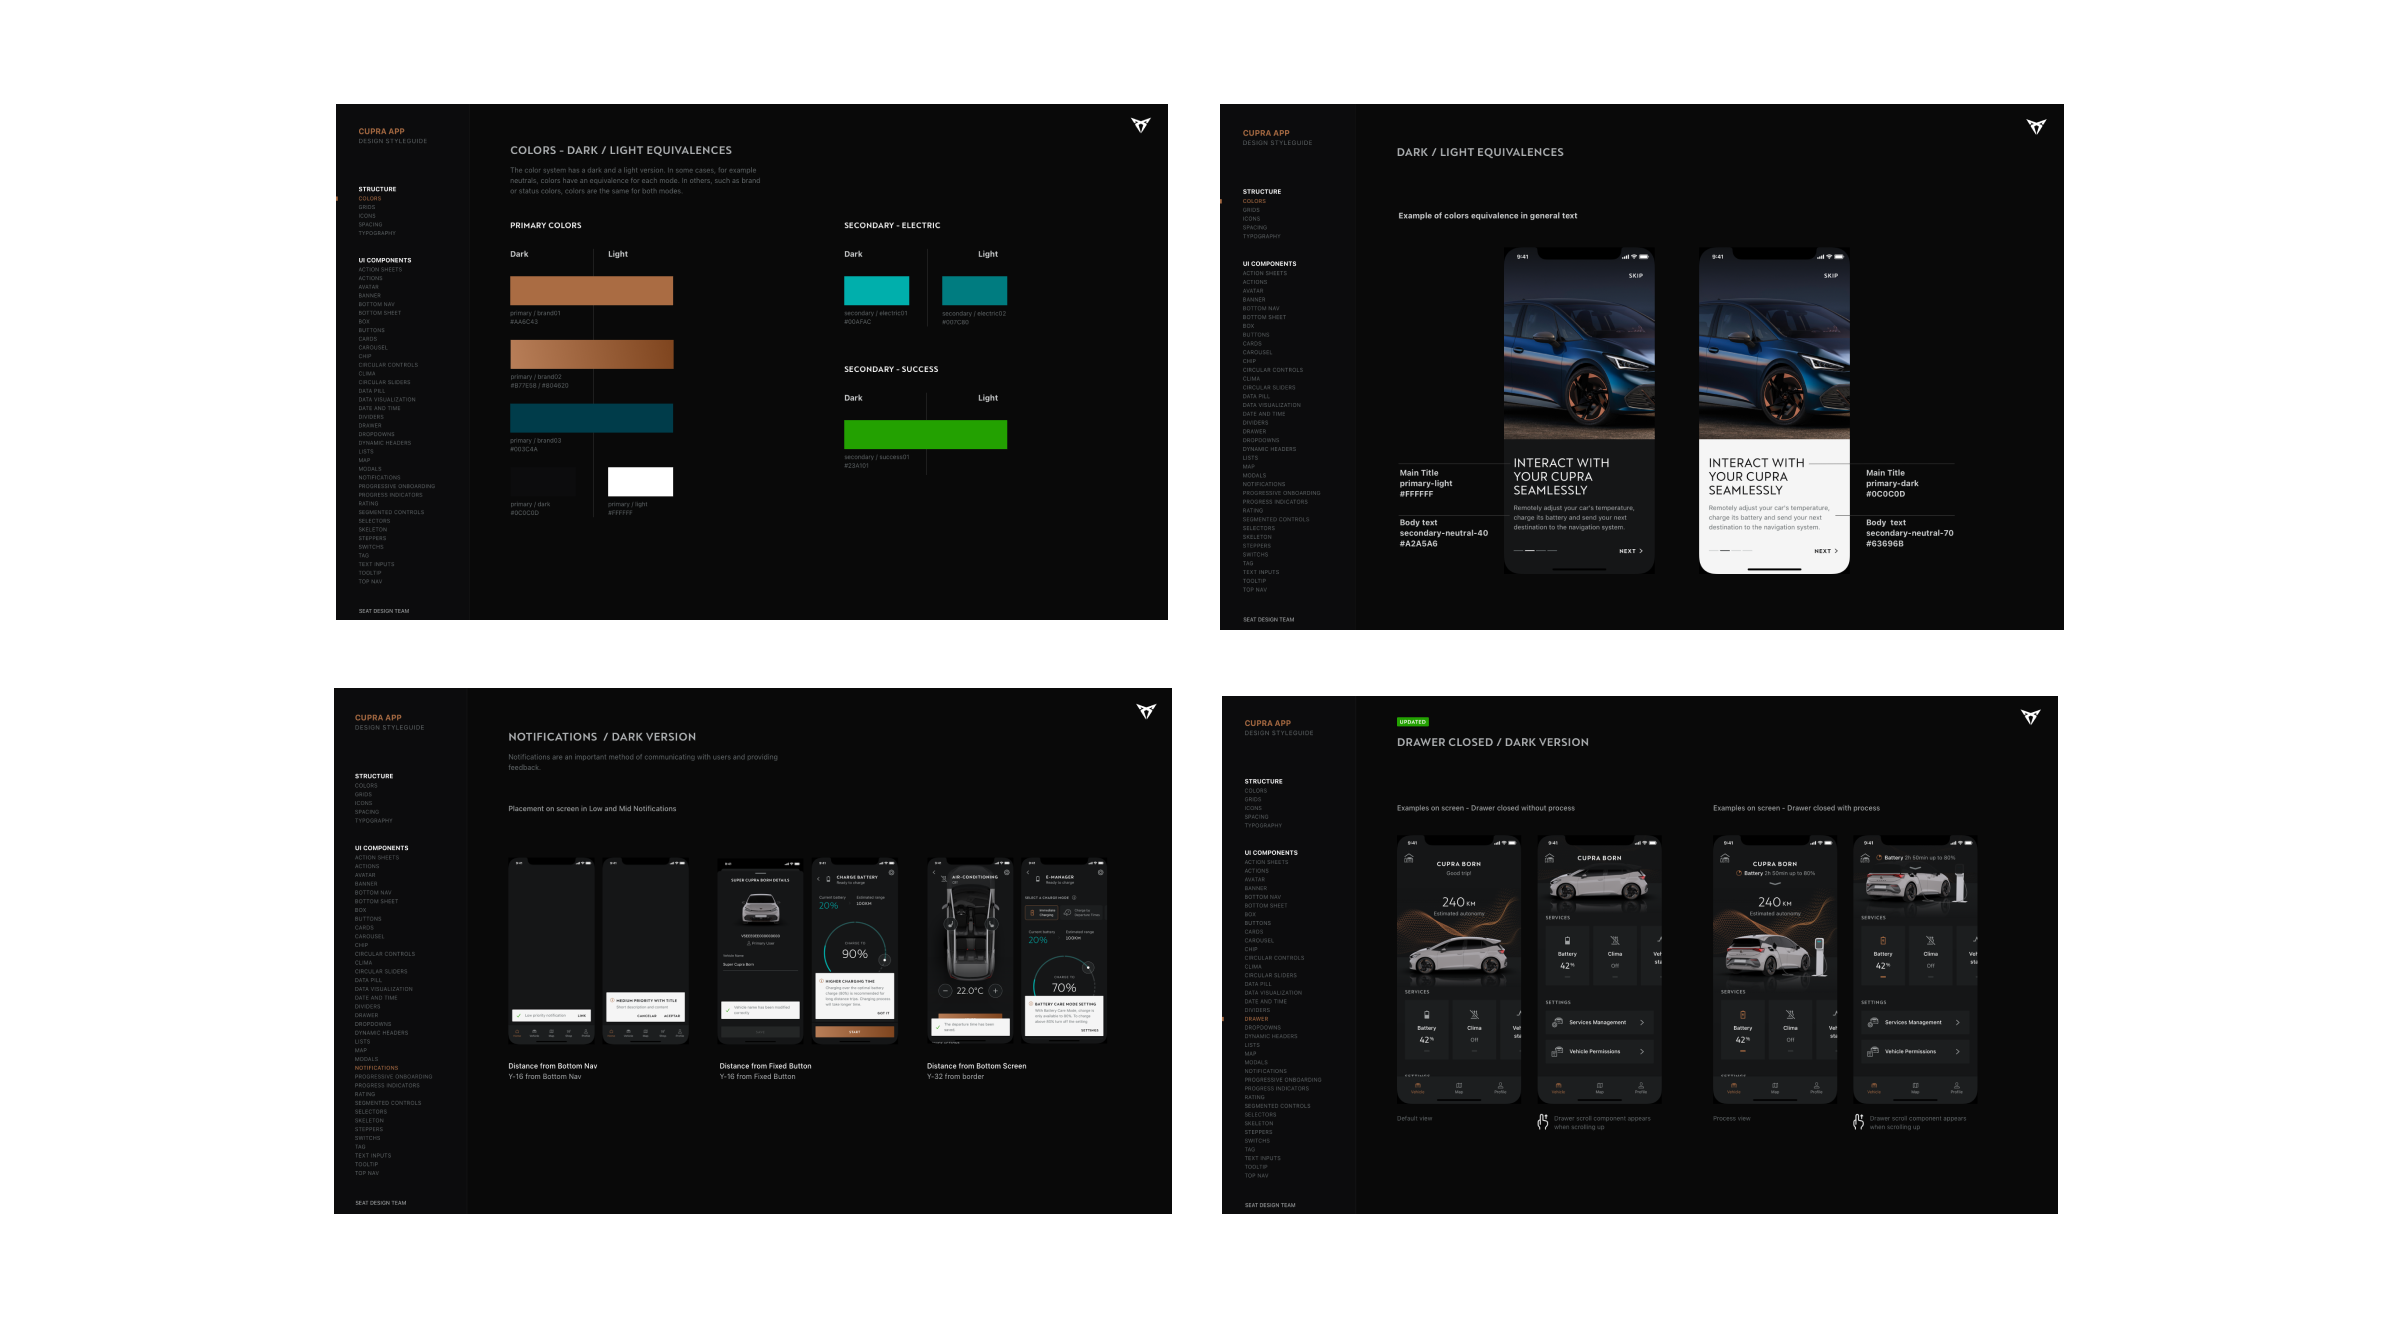The height and width of the screenshot is (1318, 2400).
Task: Click the primary / brand01 copper swatch
Action: pos(591,290)
